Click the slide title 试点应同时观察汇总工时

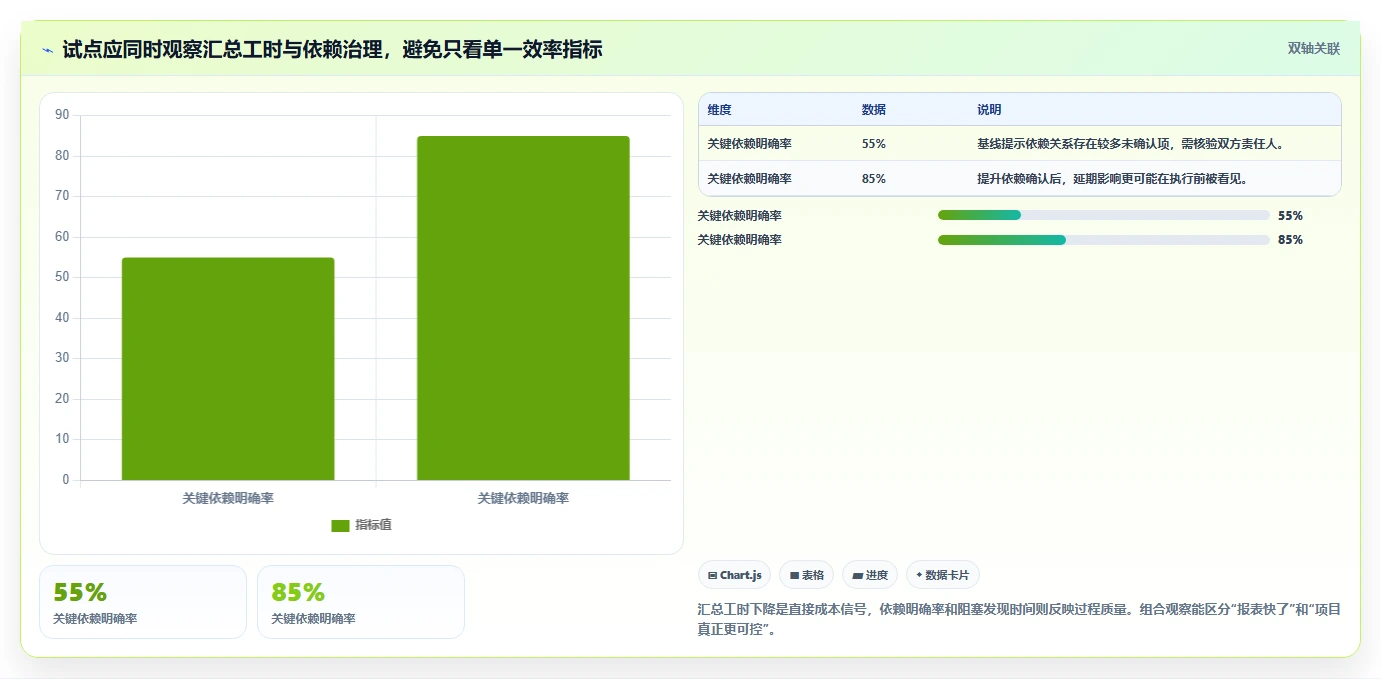pyautogui.click(x=332, y=49)
